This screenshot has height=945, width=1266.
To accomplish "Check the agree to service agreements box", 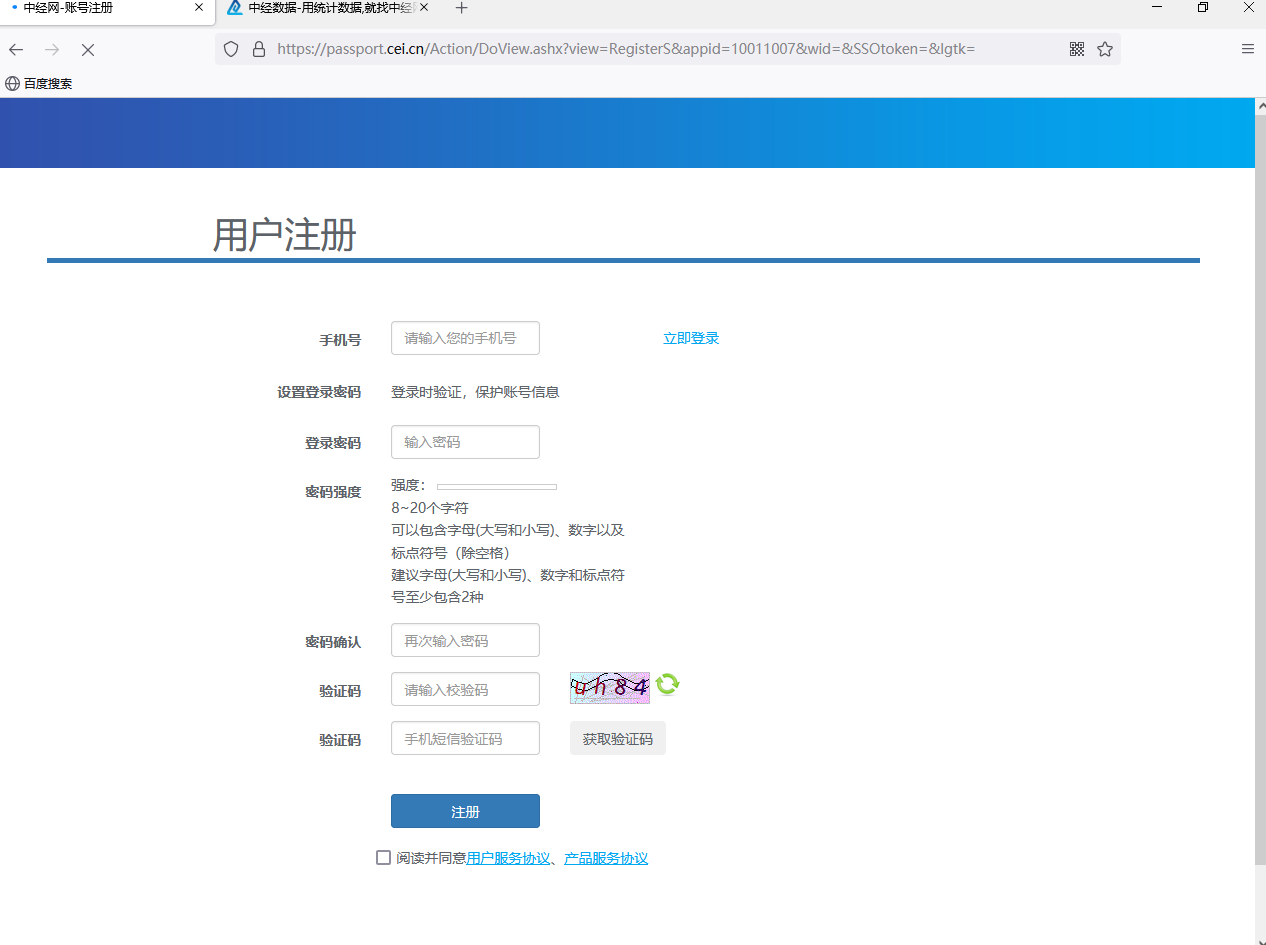I will 383,857.
